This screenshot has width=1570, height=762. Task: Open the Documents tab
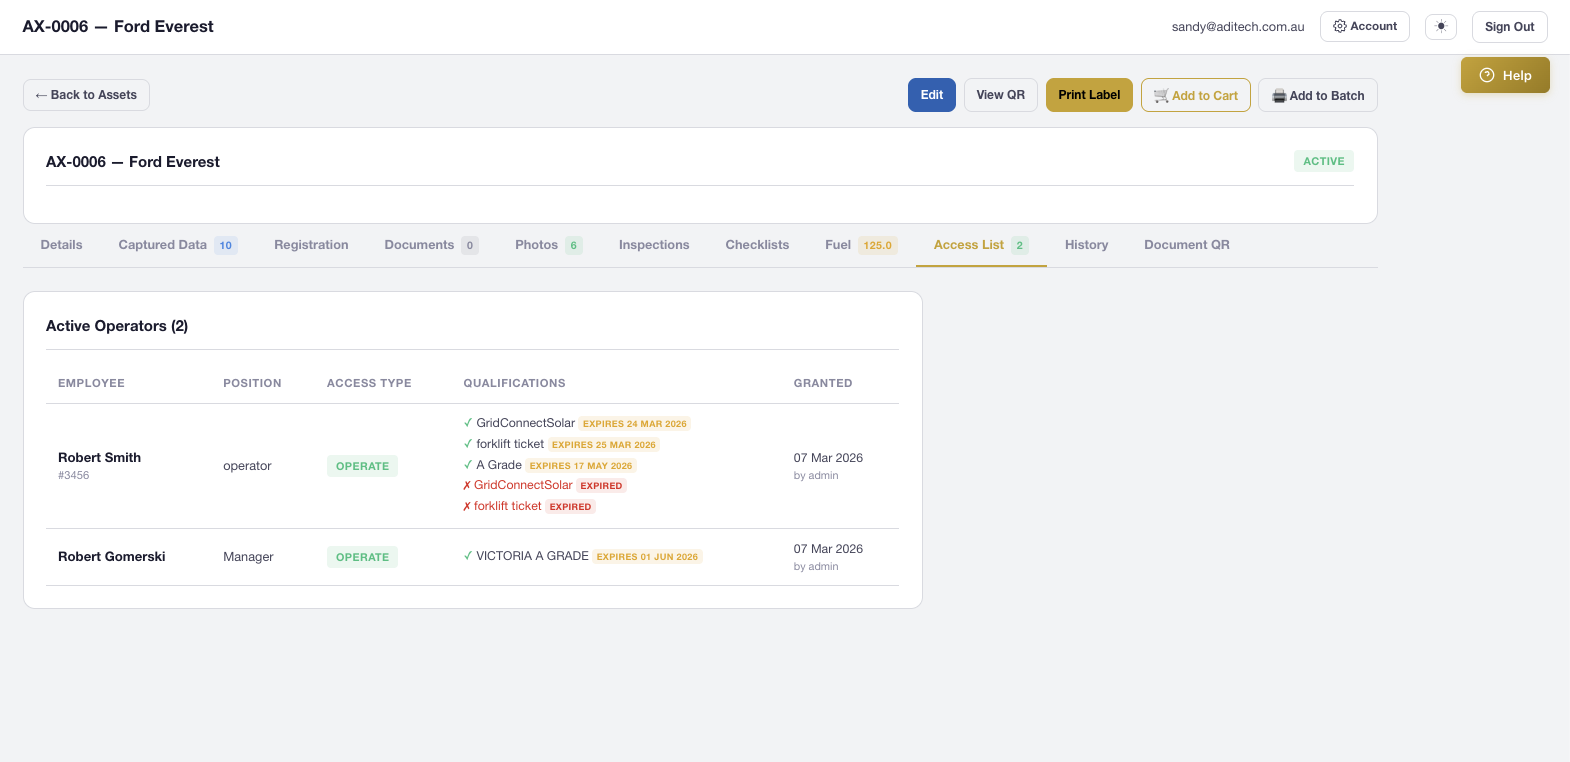pyautogui.click(x=431, y=245)
